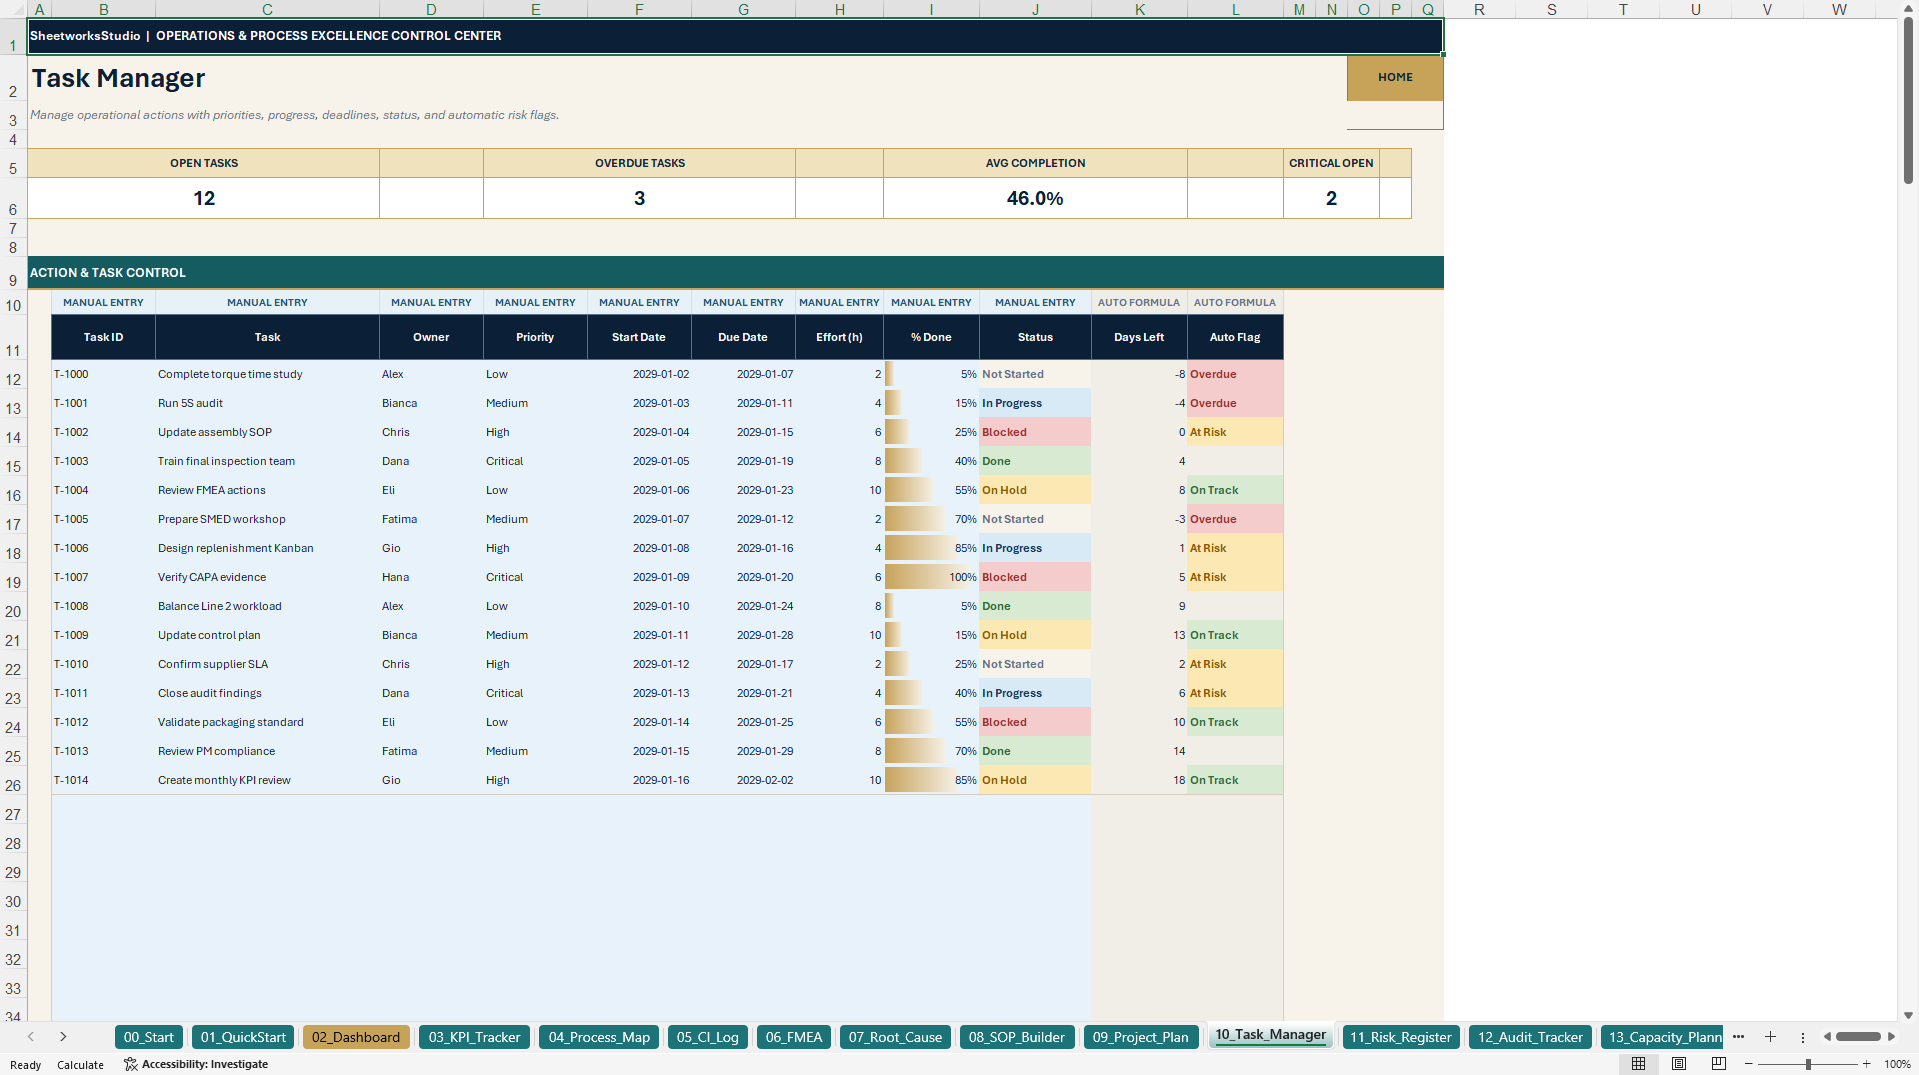
Task: Open the 03_KPI_Tracker sheet tab
Action: tap(474, 1037)
